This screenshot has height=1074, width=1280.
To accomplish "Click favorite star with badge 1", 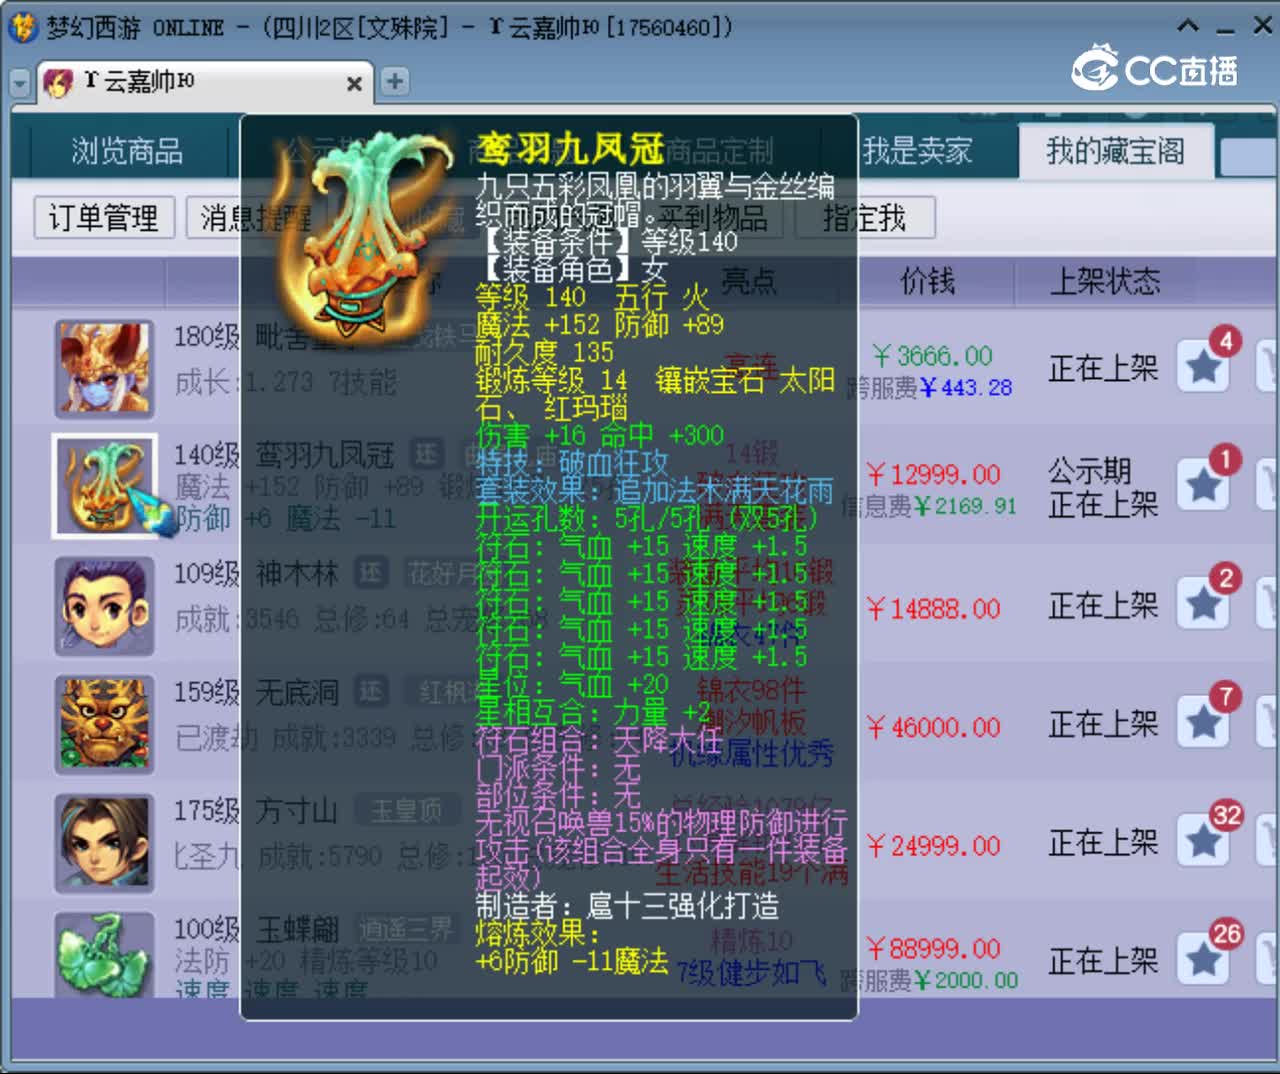I will coord(1204,485).
